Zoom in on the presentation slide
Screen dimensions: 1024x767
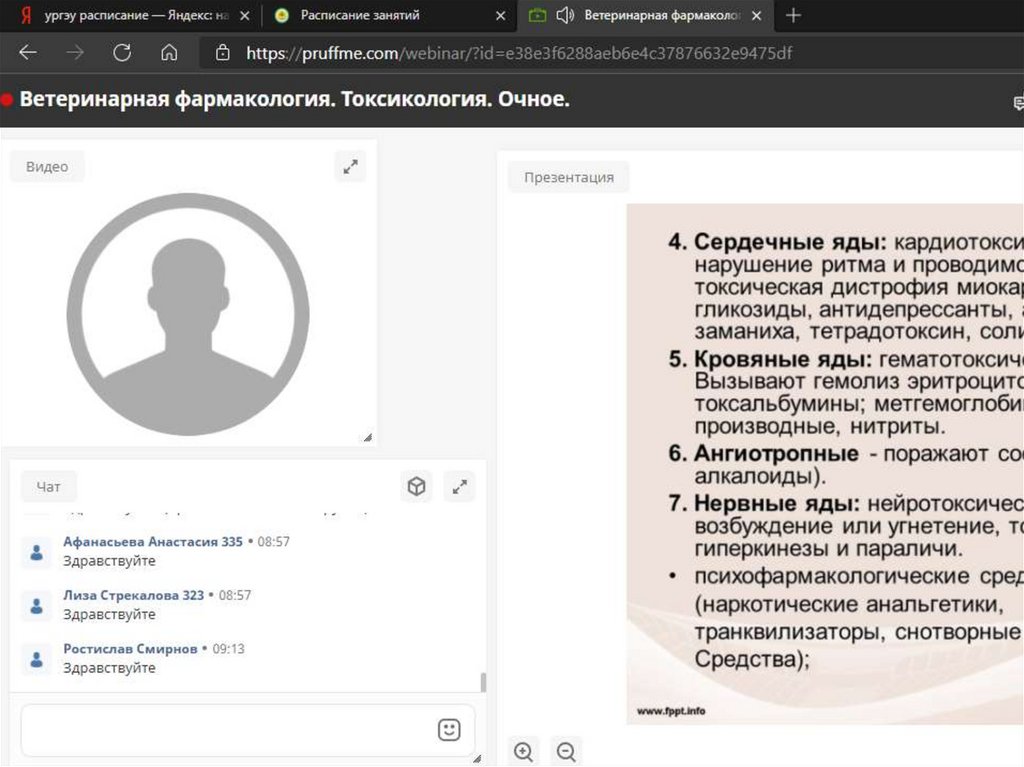(523, 751)
